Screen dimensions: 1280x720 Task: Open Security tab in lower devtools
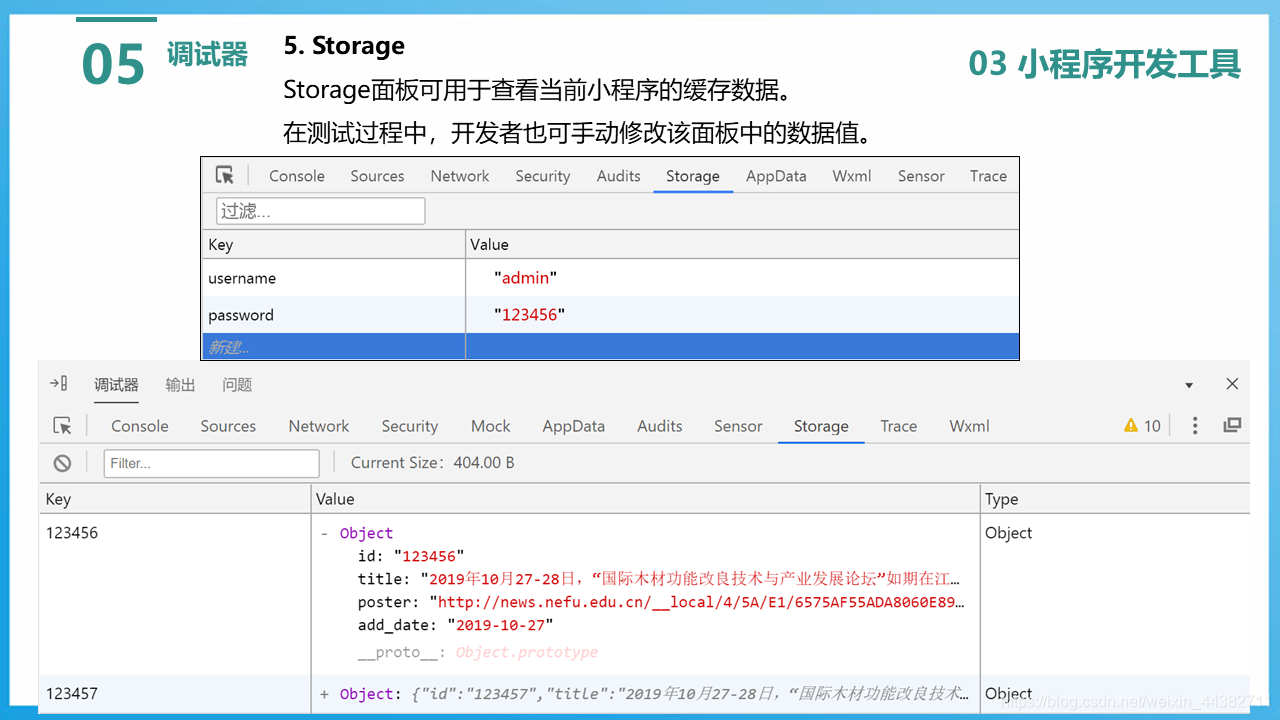click(x=410, y=426)
